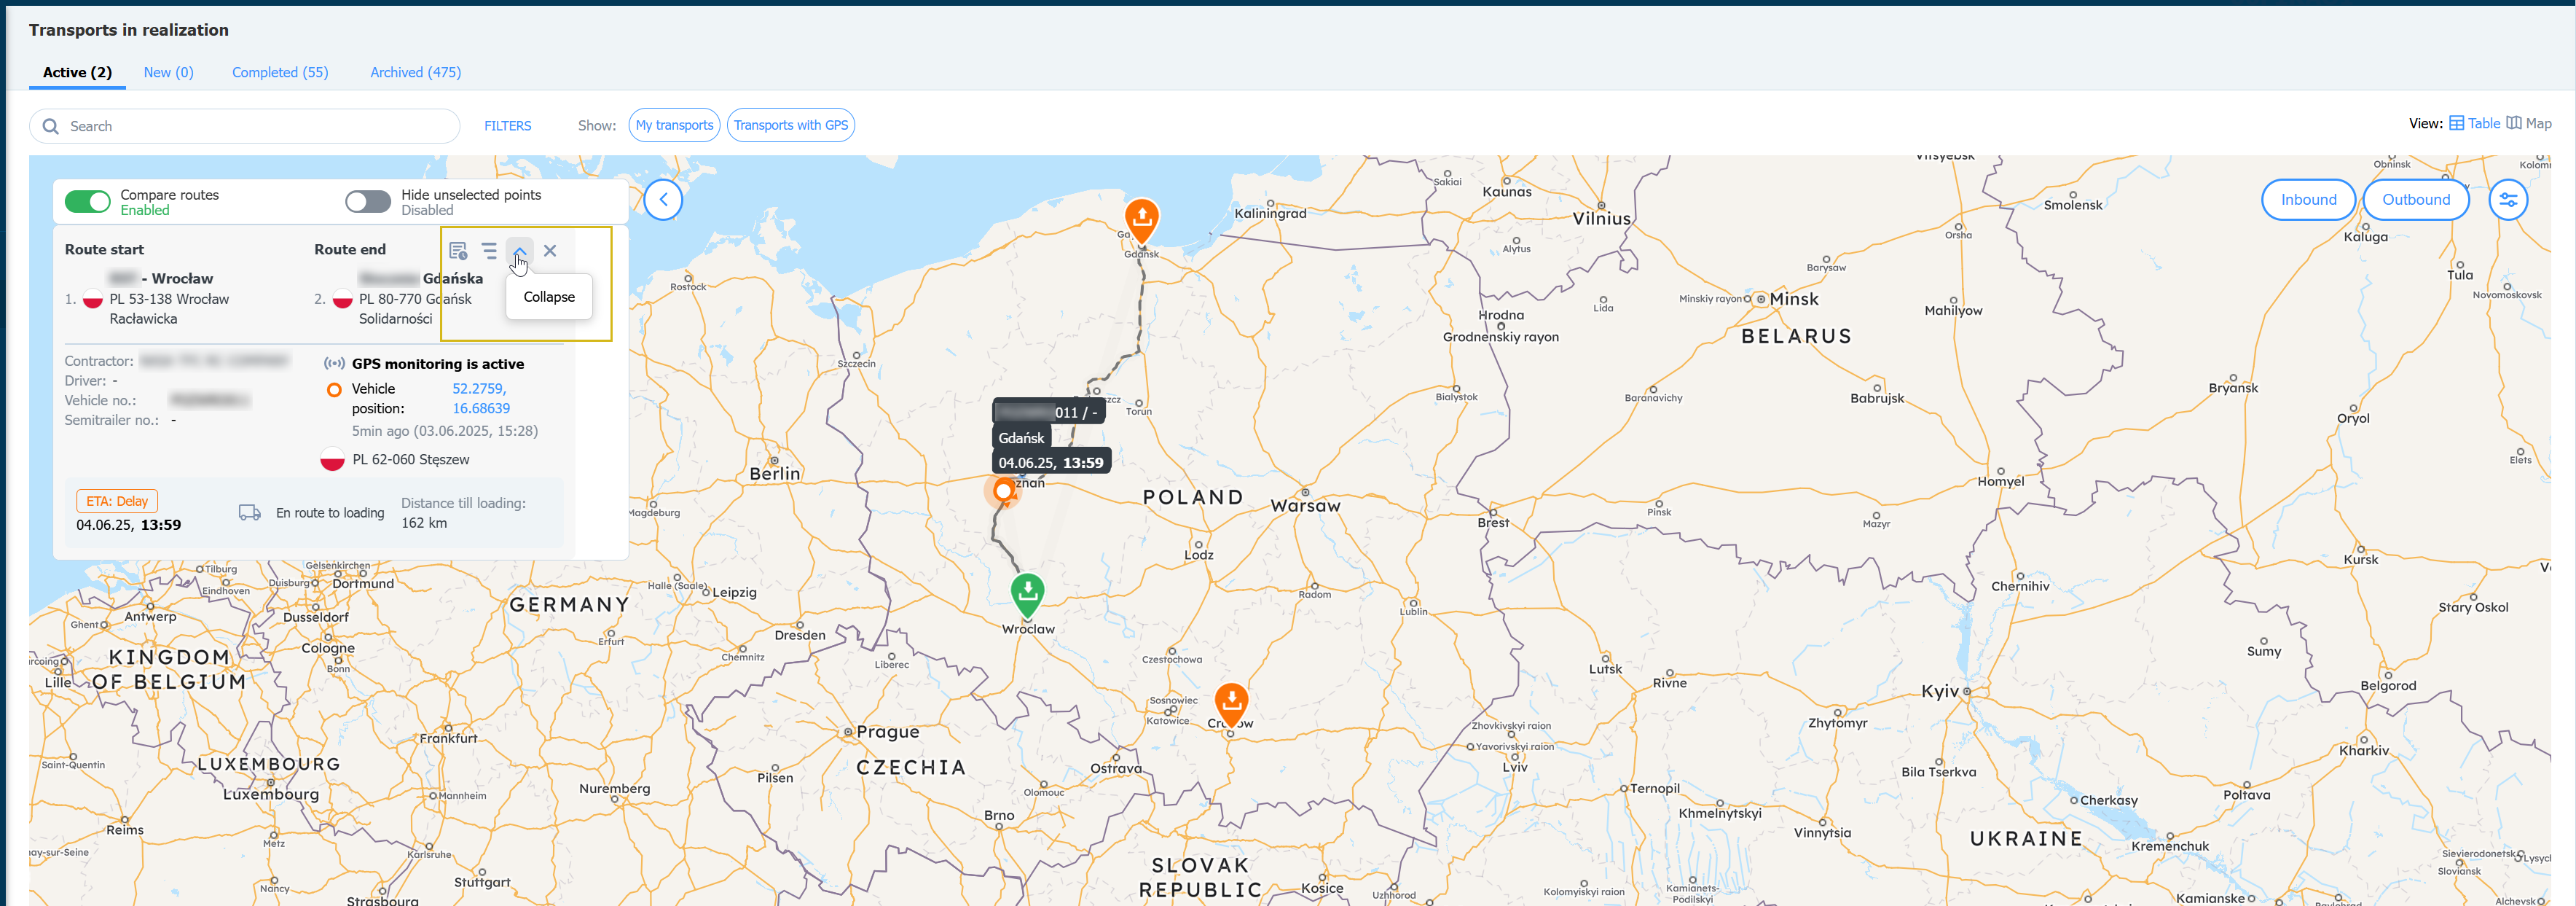Screen dimensions: 2576x906
Task: Enable Transports with GPS filter chip
Action: click(790, 125)
